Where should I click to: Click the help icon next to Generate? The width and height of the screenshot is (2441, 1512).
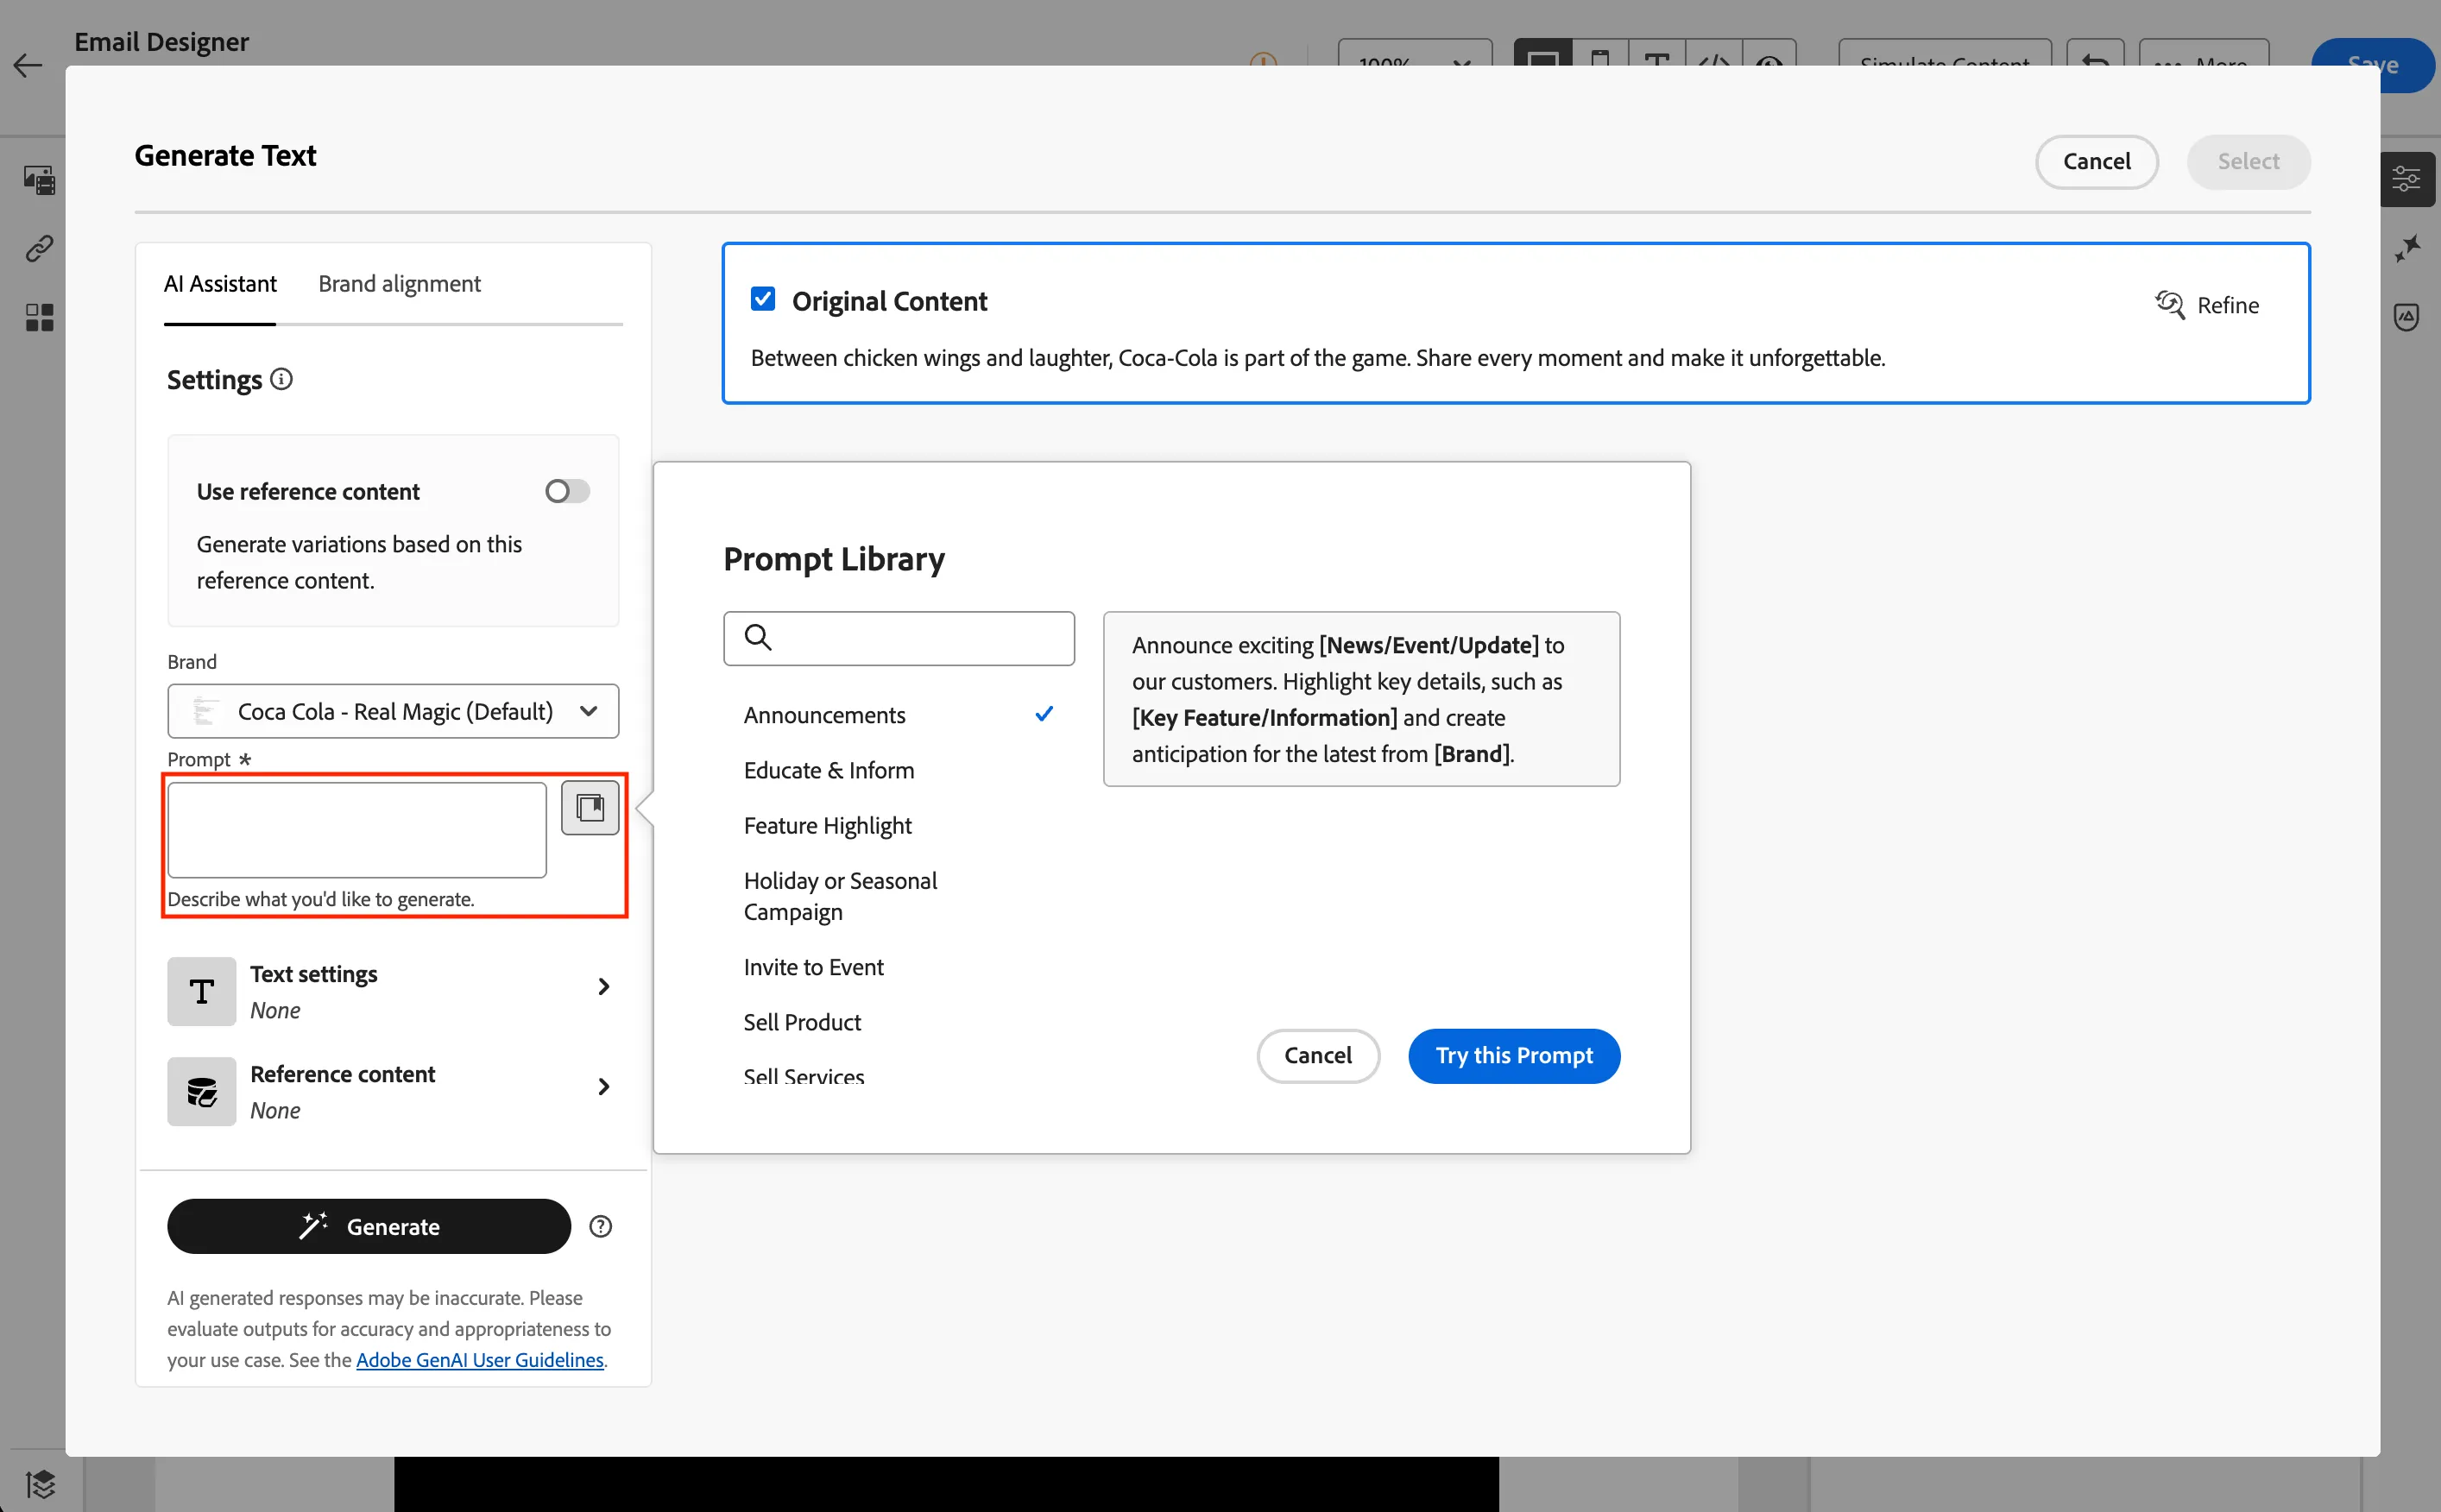coord(601,1226)
